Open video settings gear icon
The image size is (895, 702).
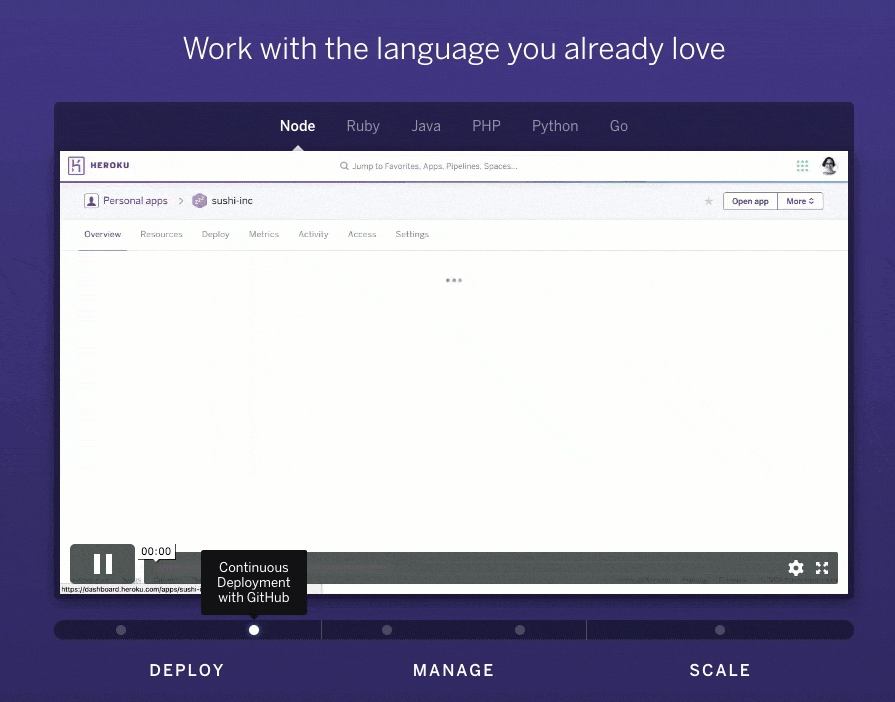click(796, 567)
